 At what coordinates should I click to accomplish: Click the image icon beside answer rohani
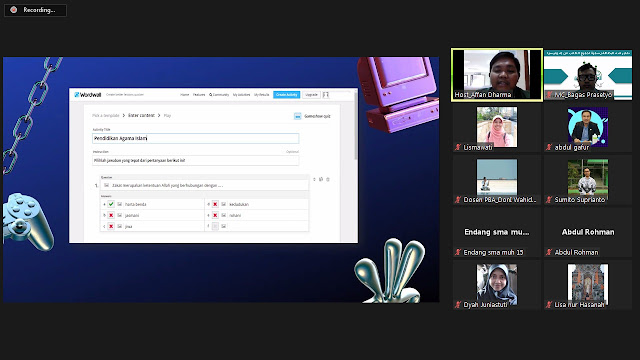224,215
